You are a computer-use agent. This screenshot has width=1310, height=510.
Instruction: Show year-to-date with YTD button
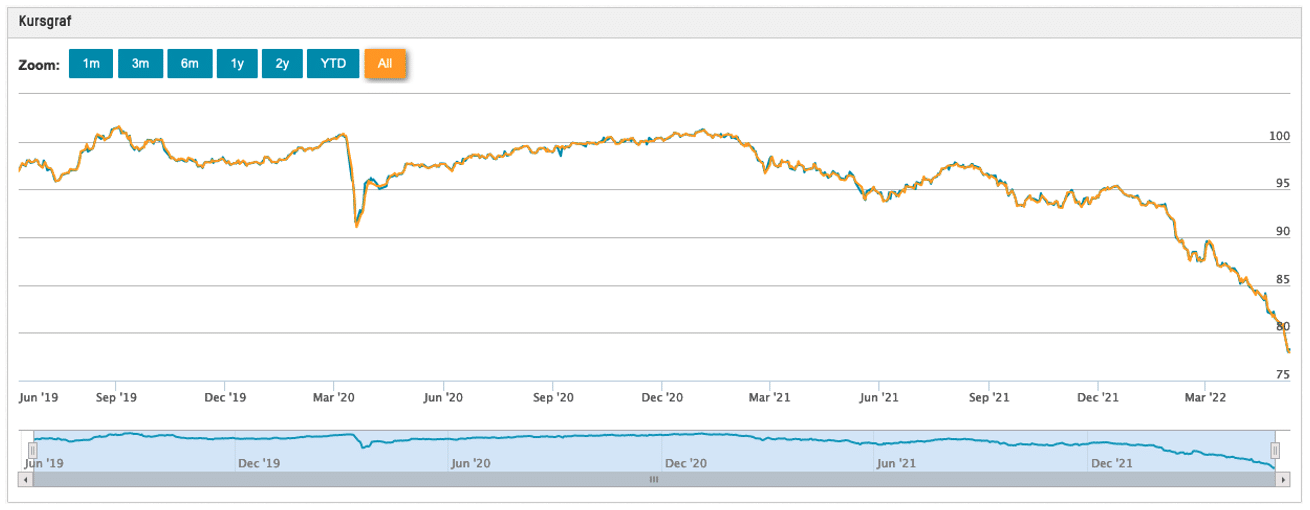click(x=333, y=65)
